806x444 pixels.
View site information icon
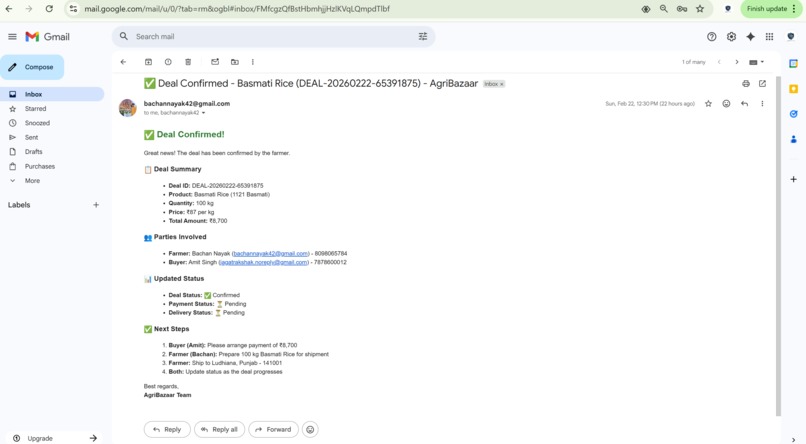tap(74, 9)
